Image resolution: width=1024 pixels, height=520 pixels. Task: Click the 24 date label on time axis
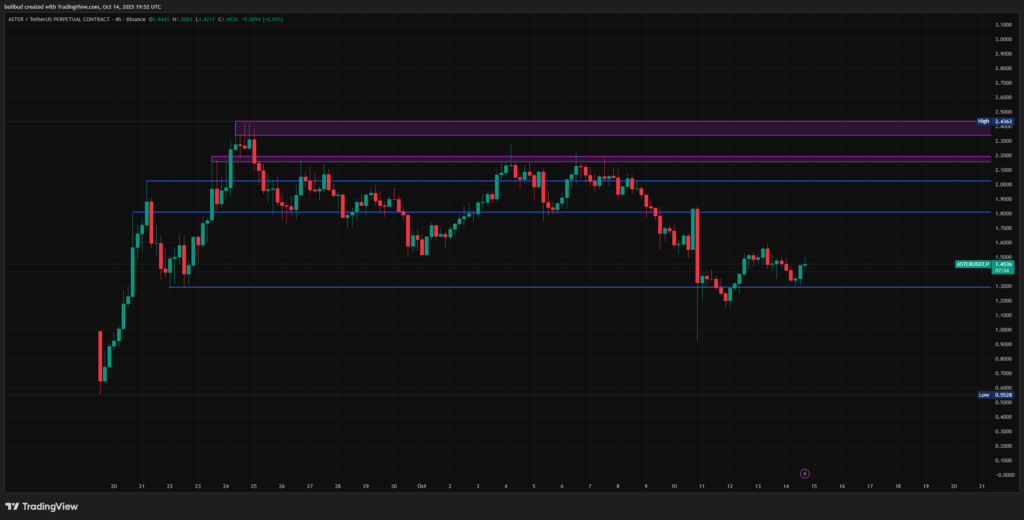pos(226,486)
